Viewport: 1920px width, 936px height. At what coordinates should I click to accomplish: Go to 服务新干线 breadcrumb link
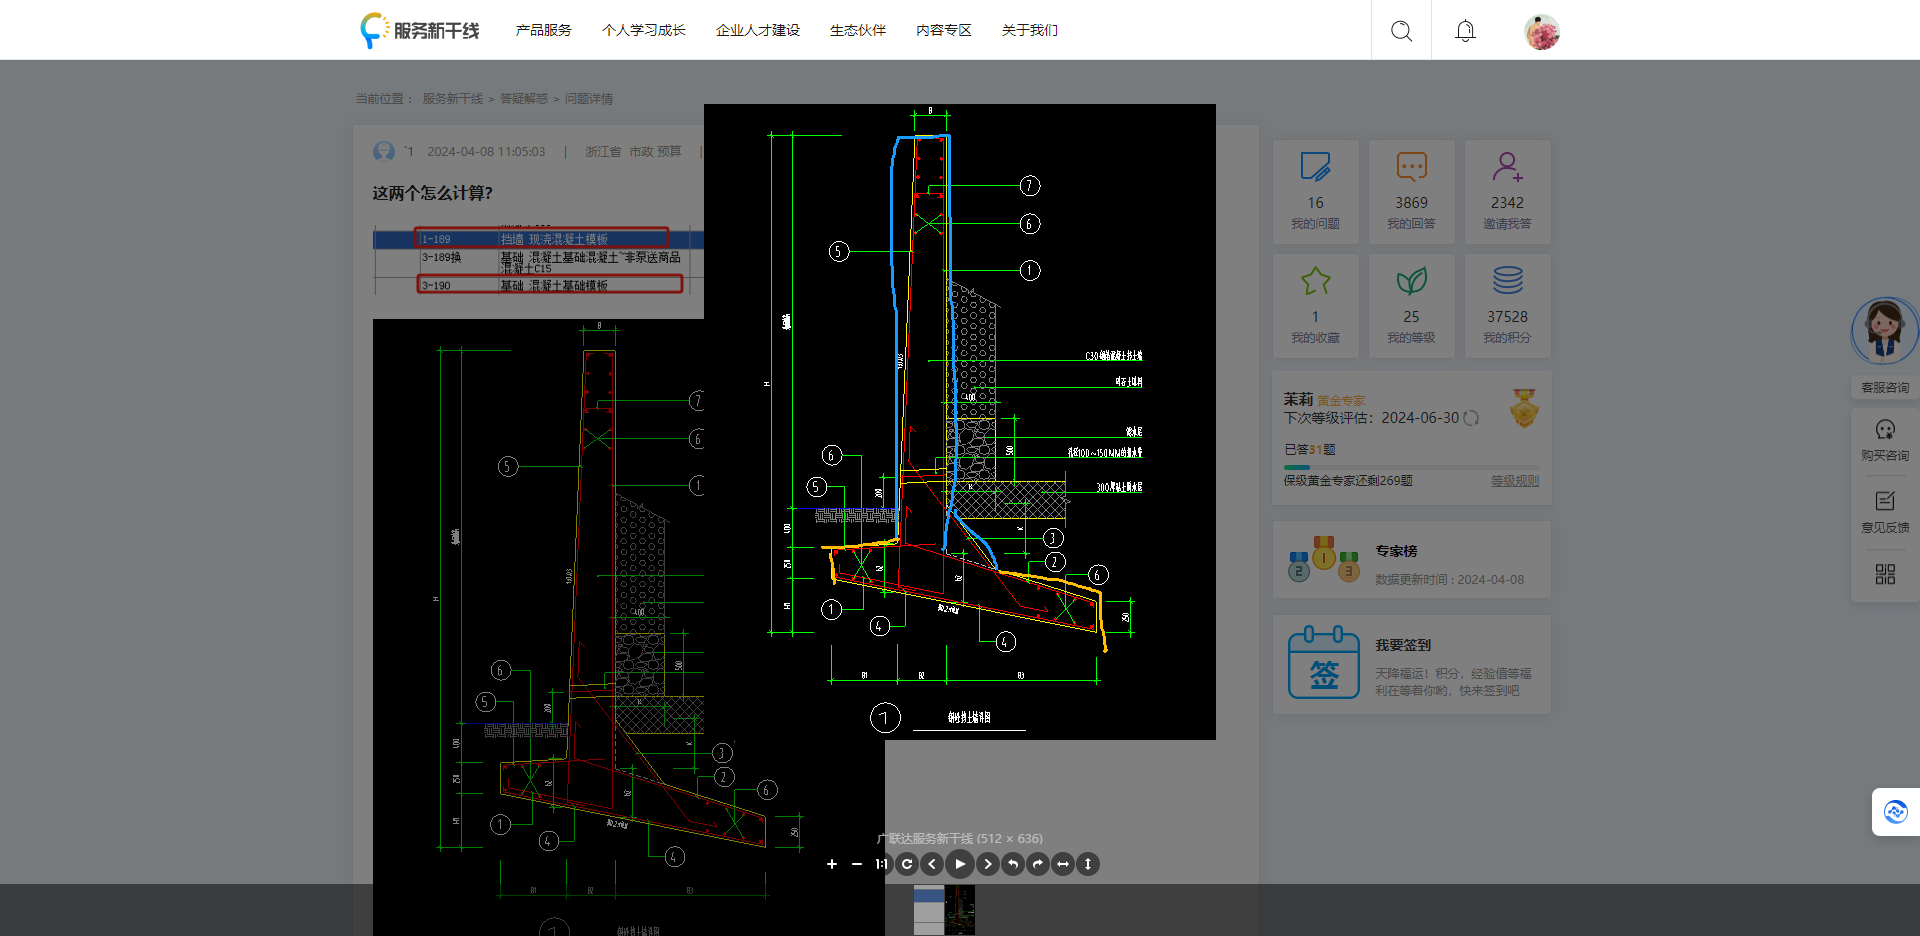(x=452, y=99)
